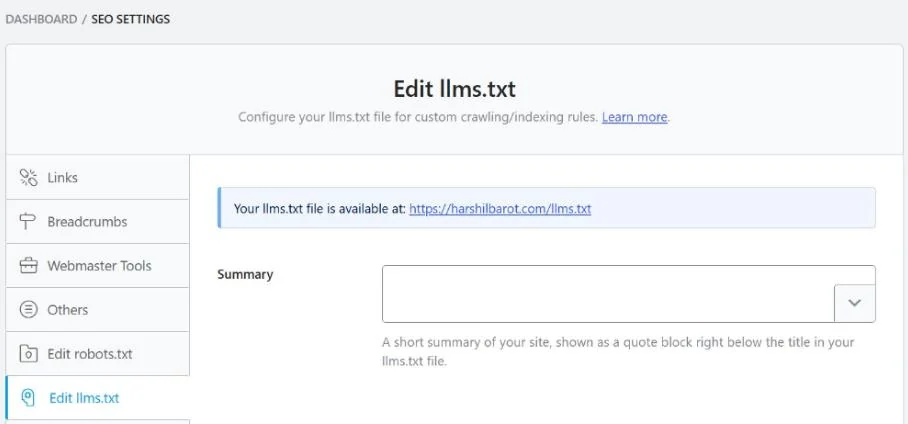Click the Breadcrumbs signpost icon

[28, 222]
